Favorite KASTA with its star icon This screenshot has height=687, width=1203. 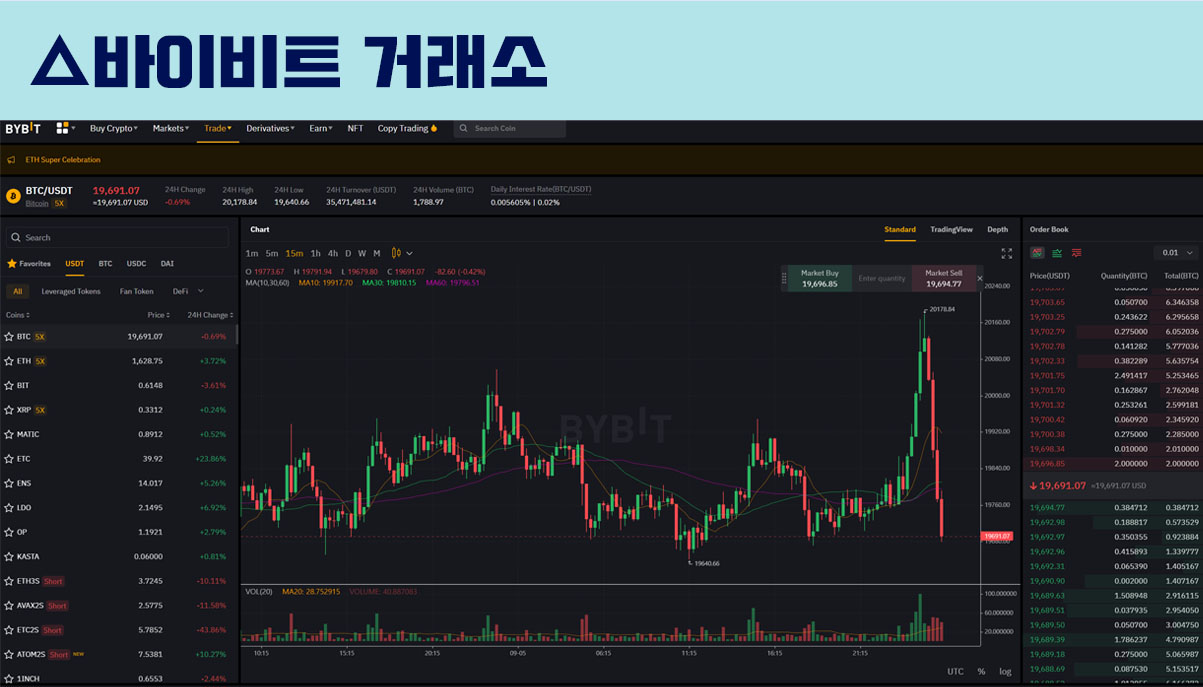[x=9, y=557]
